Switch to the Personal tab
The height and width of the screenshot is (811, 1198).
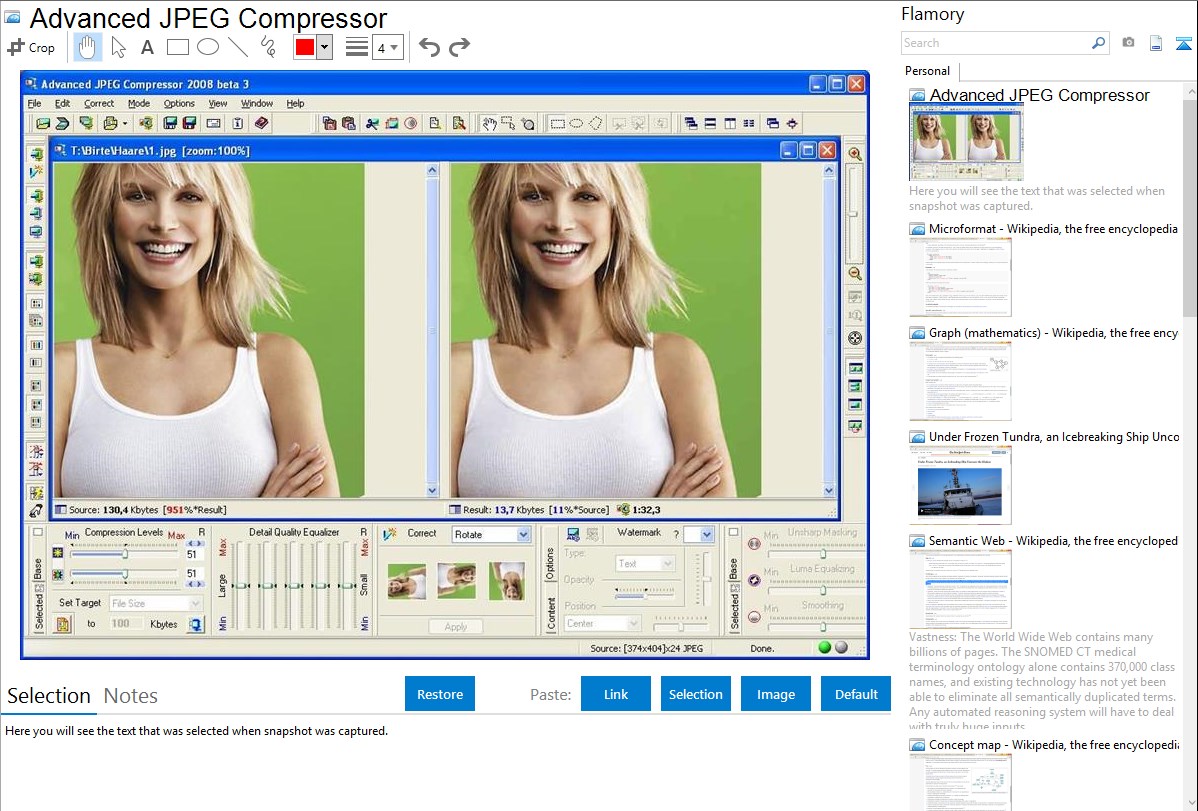[x=927, y=71]
